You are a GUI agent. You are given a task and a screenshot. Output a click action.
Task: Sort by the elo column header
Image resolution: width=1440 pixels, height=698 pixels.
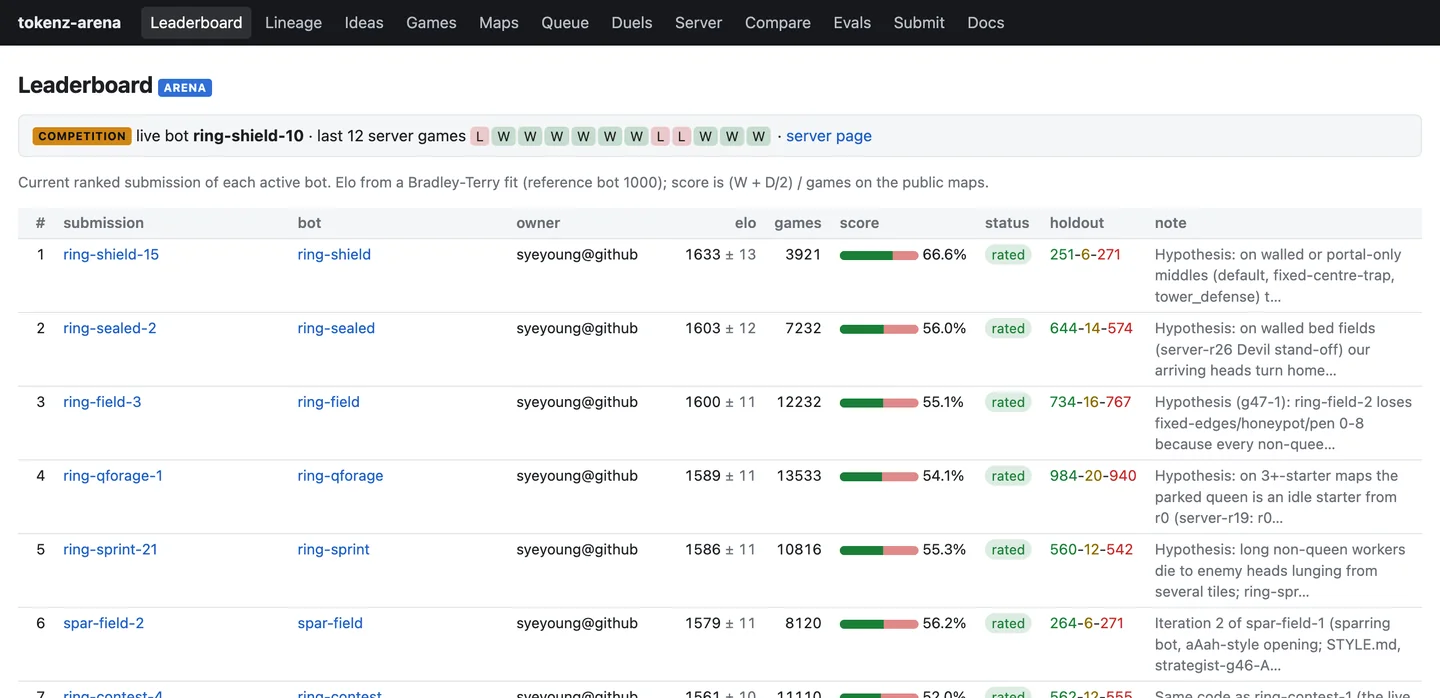pos(745,223)
